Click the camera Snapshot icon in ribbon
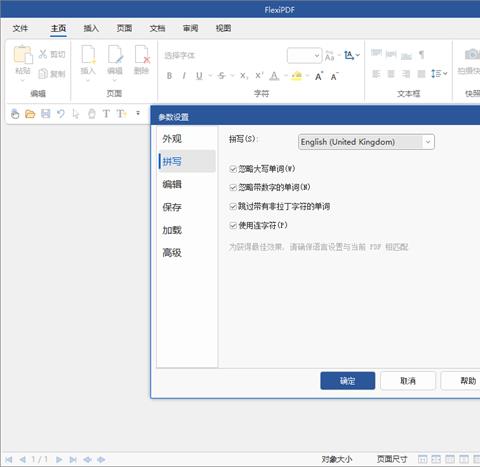The image size is (480, 467). [x=472, y=54]
